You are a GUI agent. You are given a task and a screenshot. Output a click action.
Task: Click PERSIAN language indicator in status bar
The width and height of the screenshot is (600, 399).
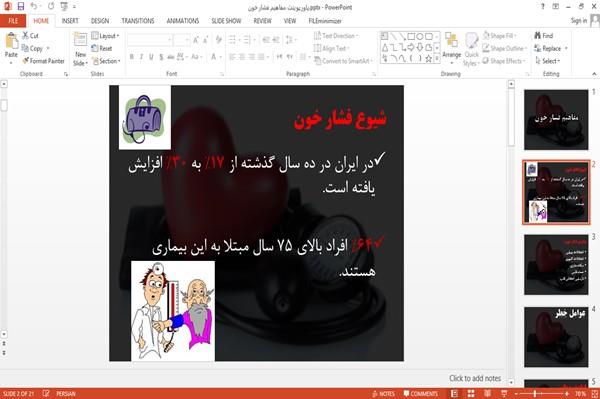click(66, 394)
